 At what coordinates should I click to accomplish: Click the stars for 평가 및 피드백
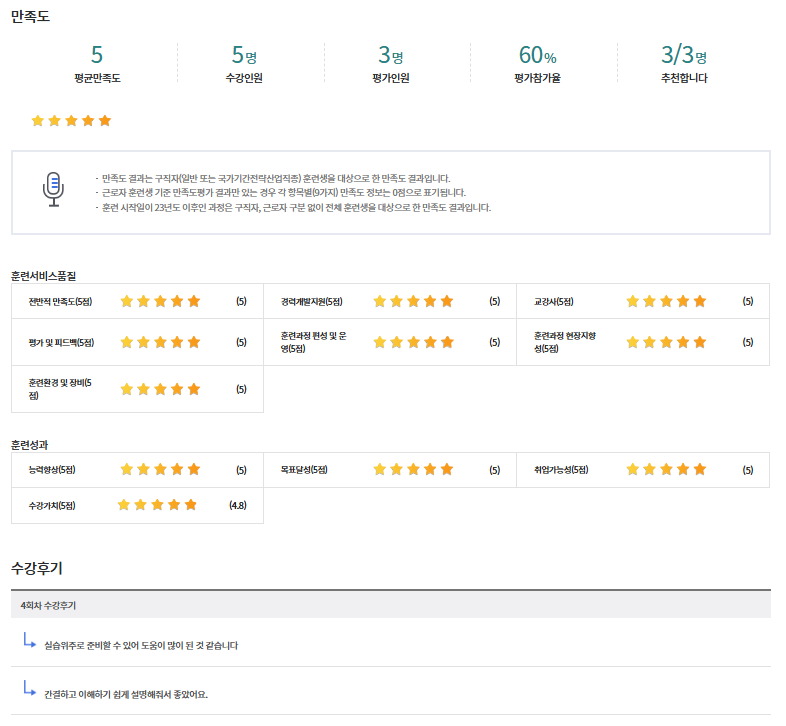click(160, 342)
